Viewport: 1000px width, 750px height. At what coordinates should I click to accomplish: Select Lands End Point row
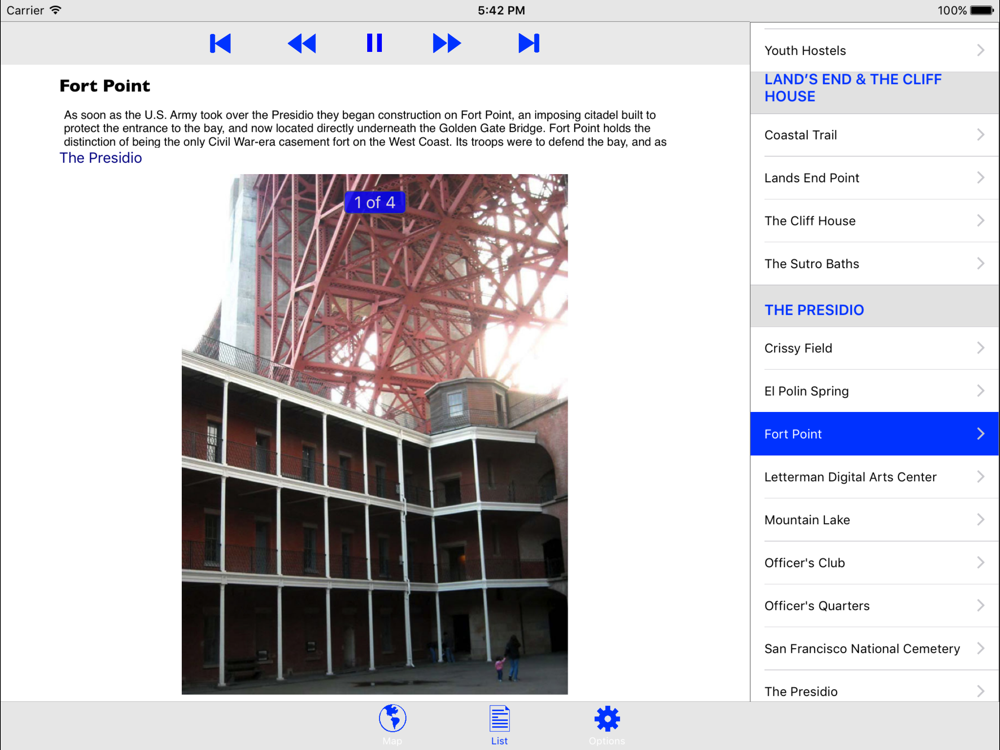pyautogui.click(x=874, y=178)
